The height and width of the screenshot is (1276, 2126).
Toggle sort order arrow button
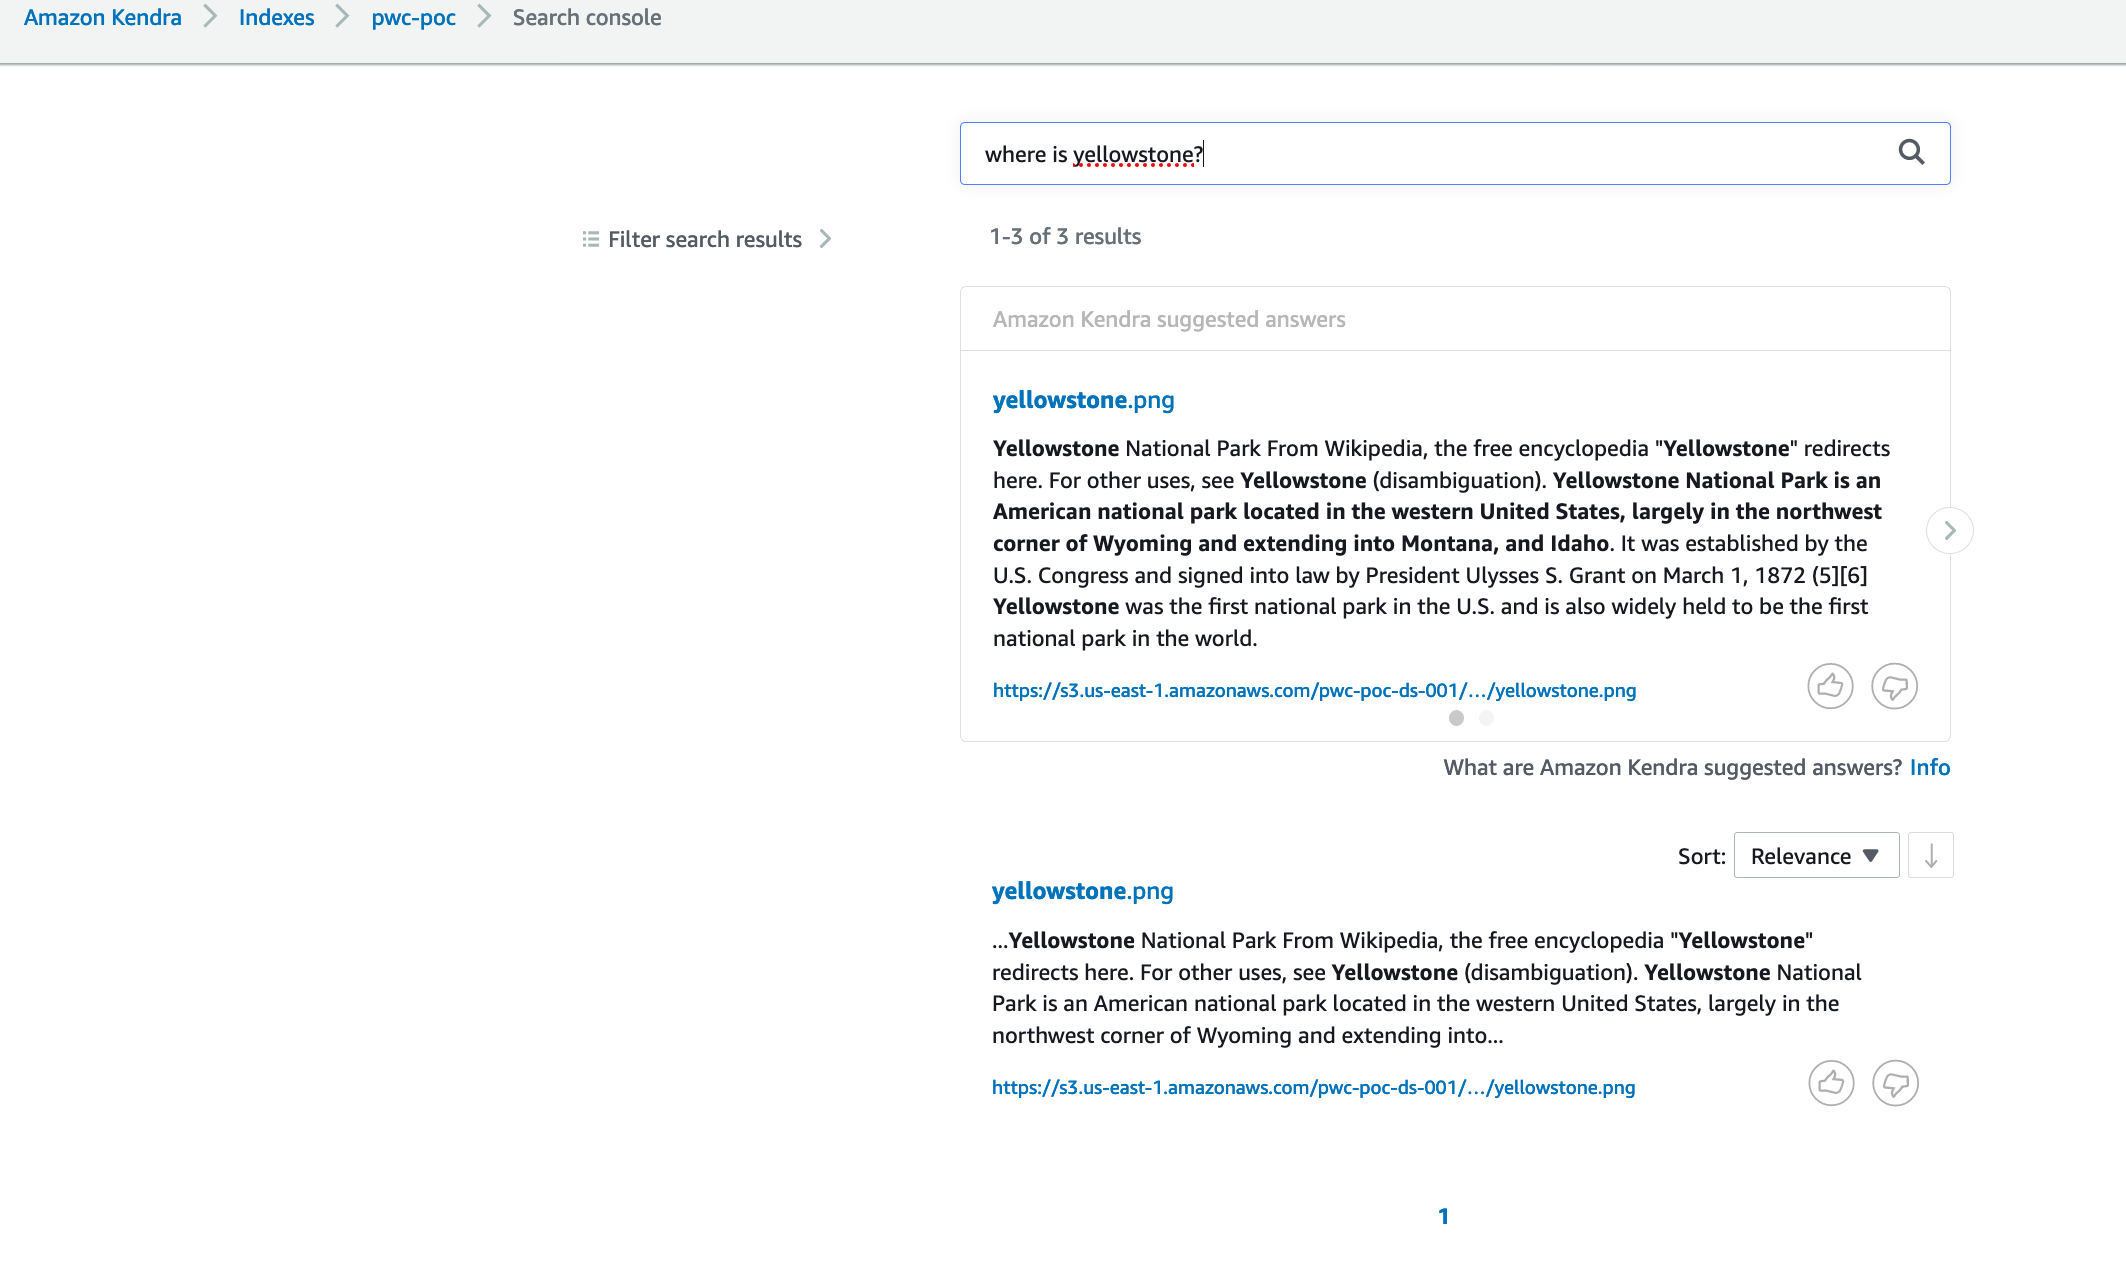1931,856
